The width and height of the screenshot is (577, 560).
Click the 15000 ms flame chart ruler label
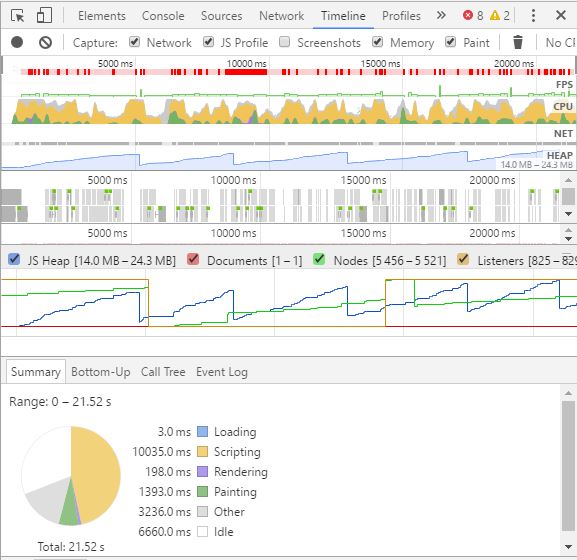coord(363,180)
